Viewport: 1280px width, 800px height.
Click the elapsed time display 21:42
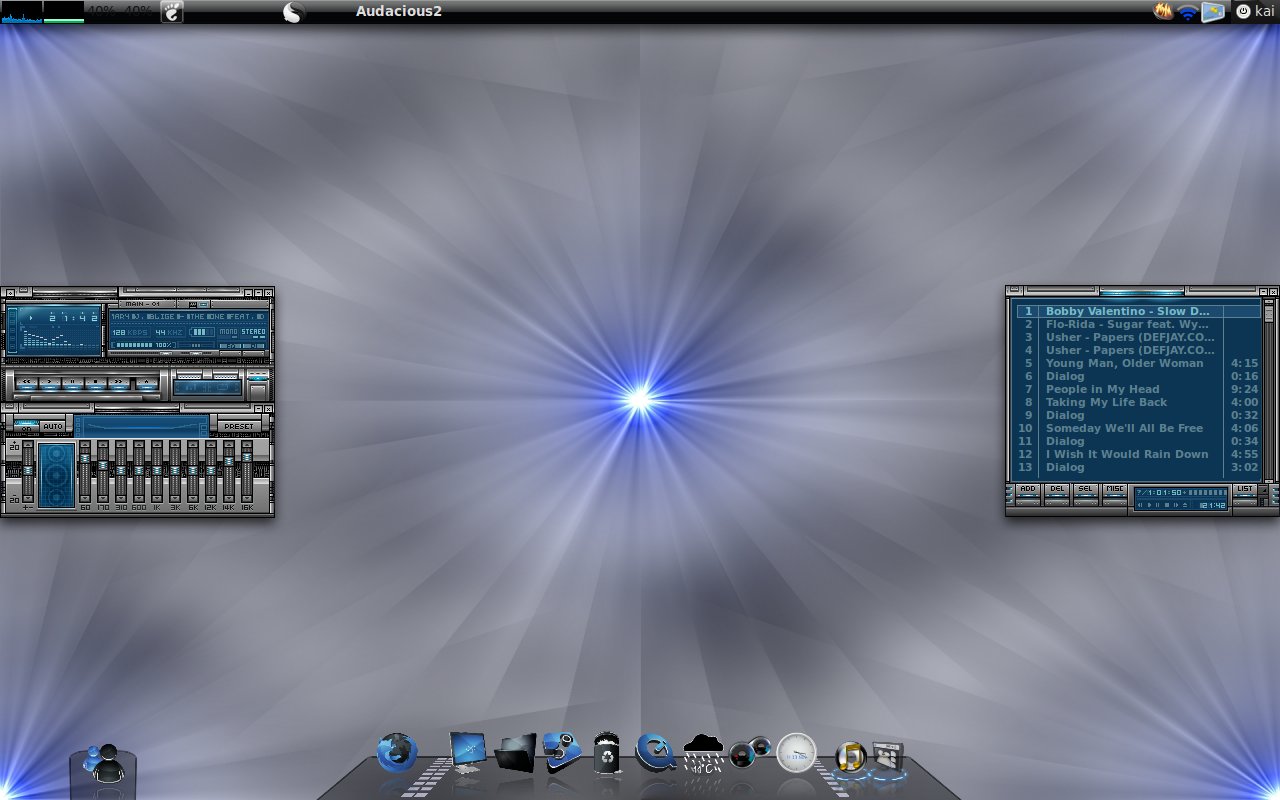point(73,317)
